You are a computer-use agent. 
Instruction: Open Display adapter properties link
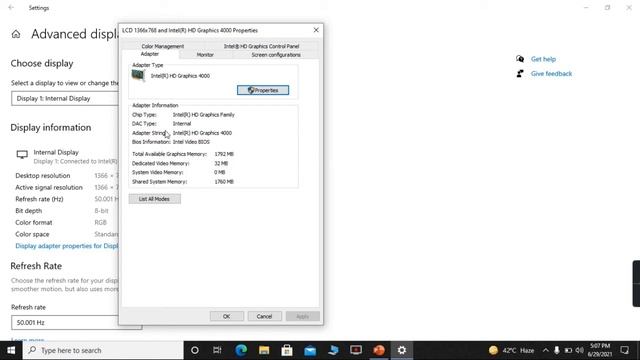tap(67, 246)
